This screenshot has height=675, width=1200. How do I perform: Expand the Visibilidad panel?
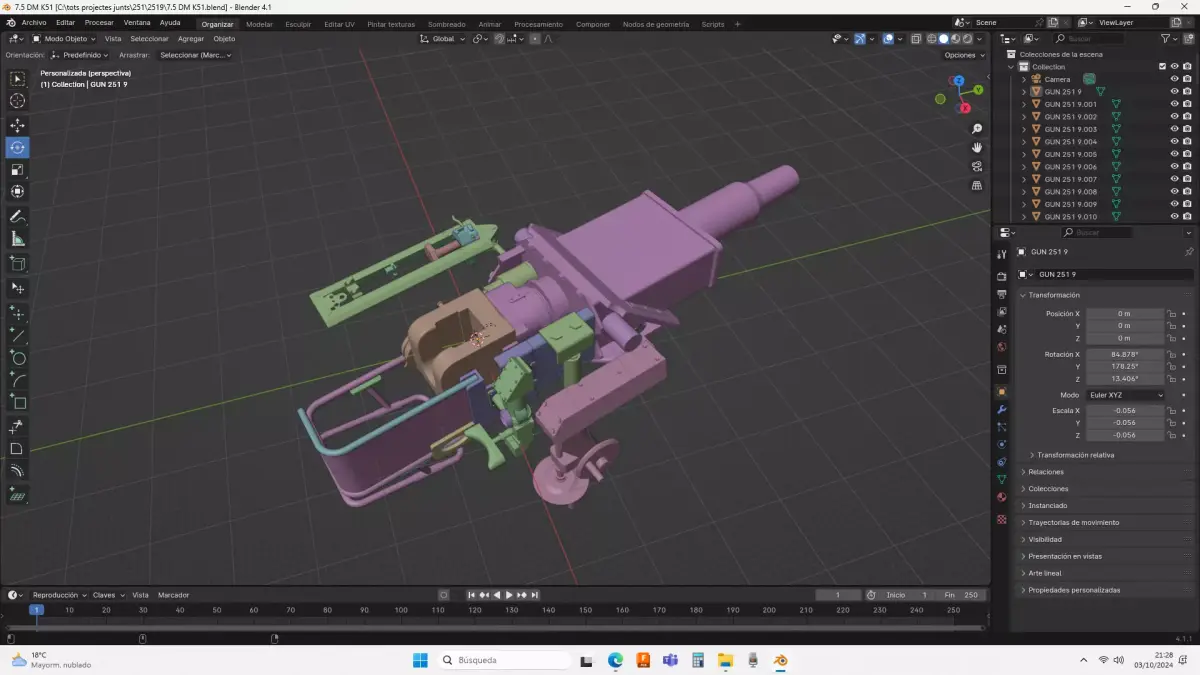[1045, 539]
